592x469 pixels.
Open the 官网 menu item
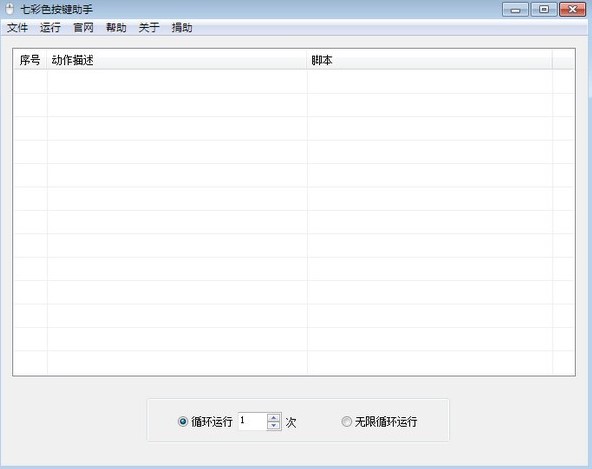pyautogui.click(x=83, y=28)
